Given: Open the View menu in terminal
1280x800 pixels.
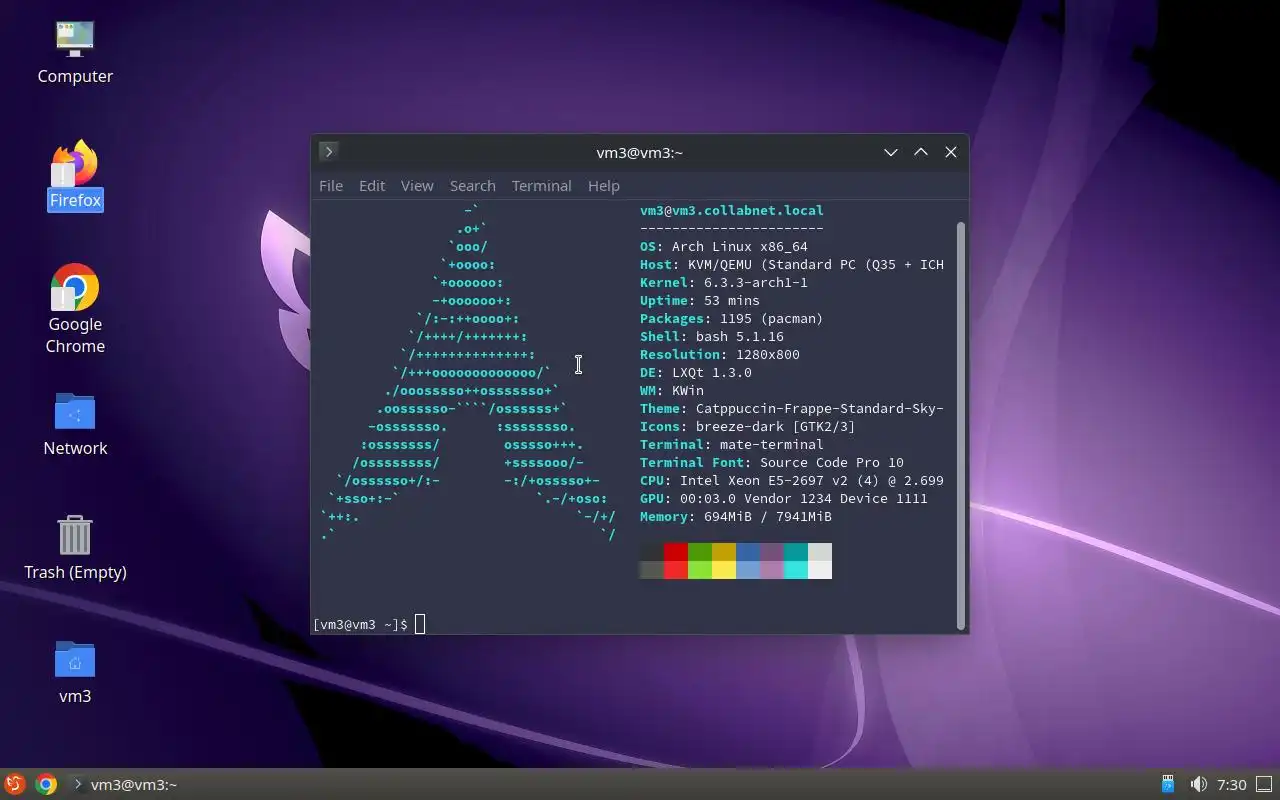Looking at the screenshot, I should (417, 186).
